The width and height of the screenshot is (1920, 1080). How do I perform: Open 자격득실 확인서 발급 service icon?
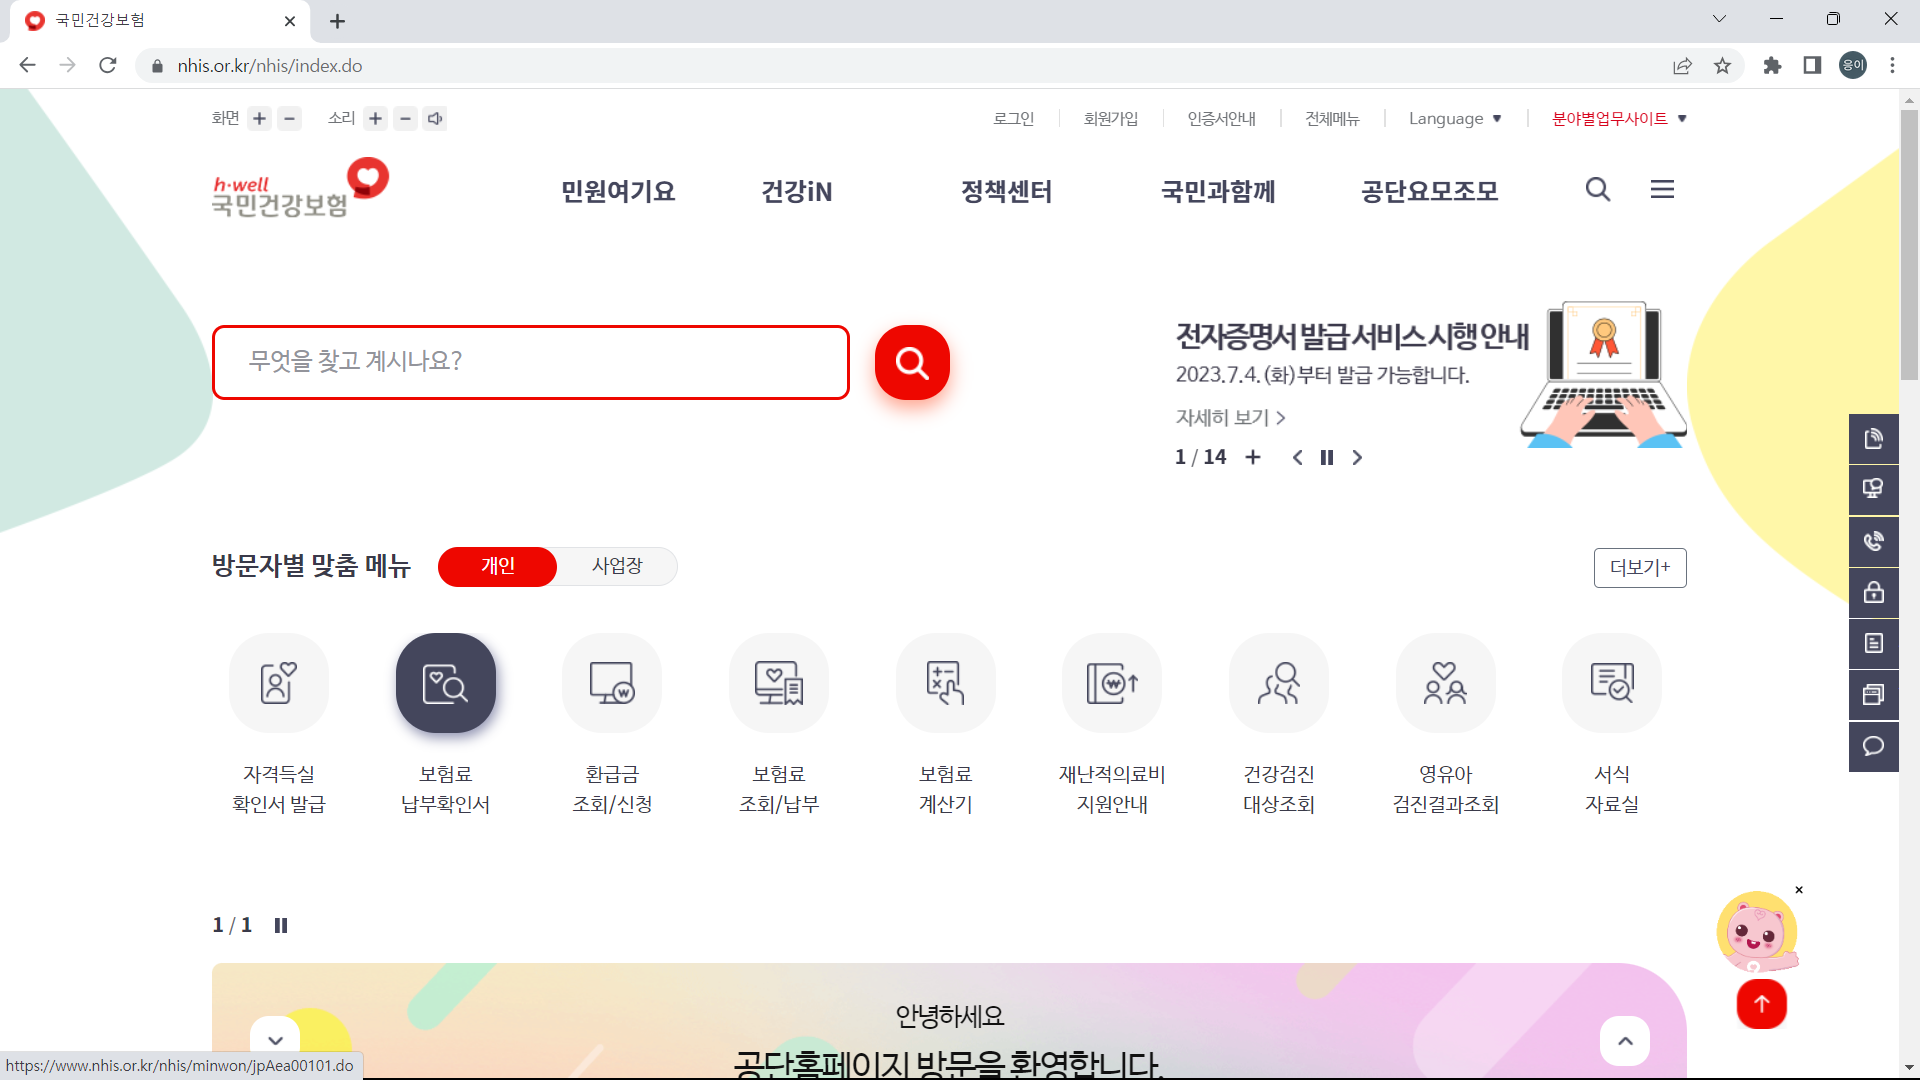(278, 683)
